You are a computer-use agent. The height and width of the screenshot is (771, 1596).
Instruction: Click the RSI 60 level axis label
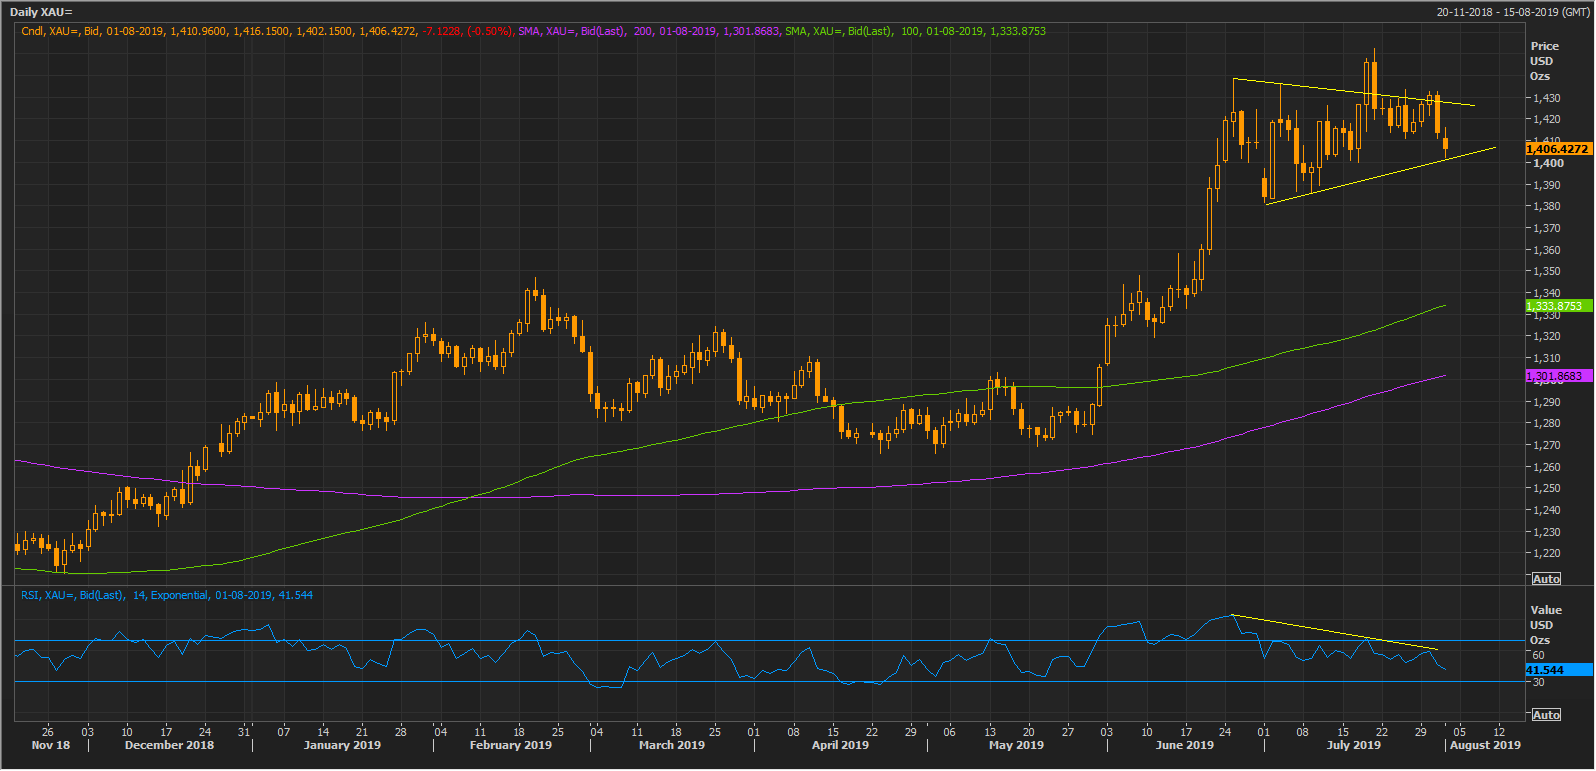(1538, 656)
